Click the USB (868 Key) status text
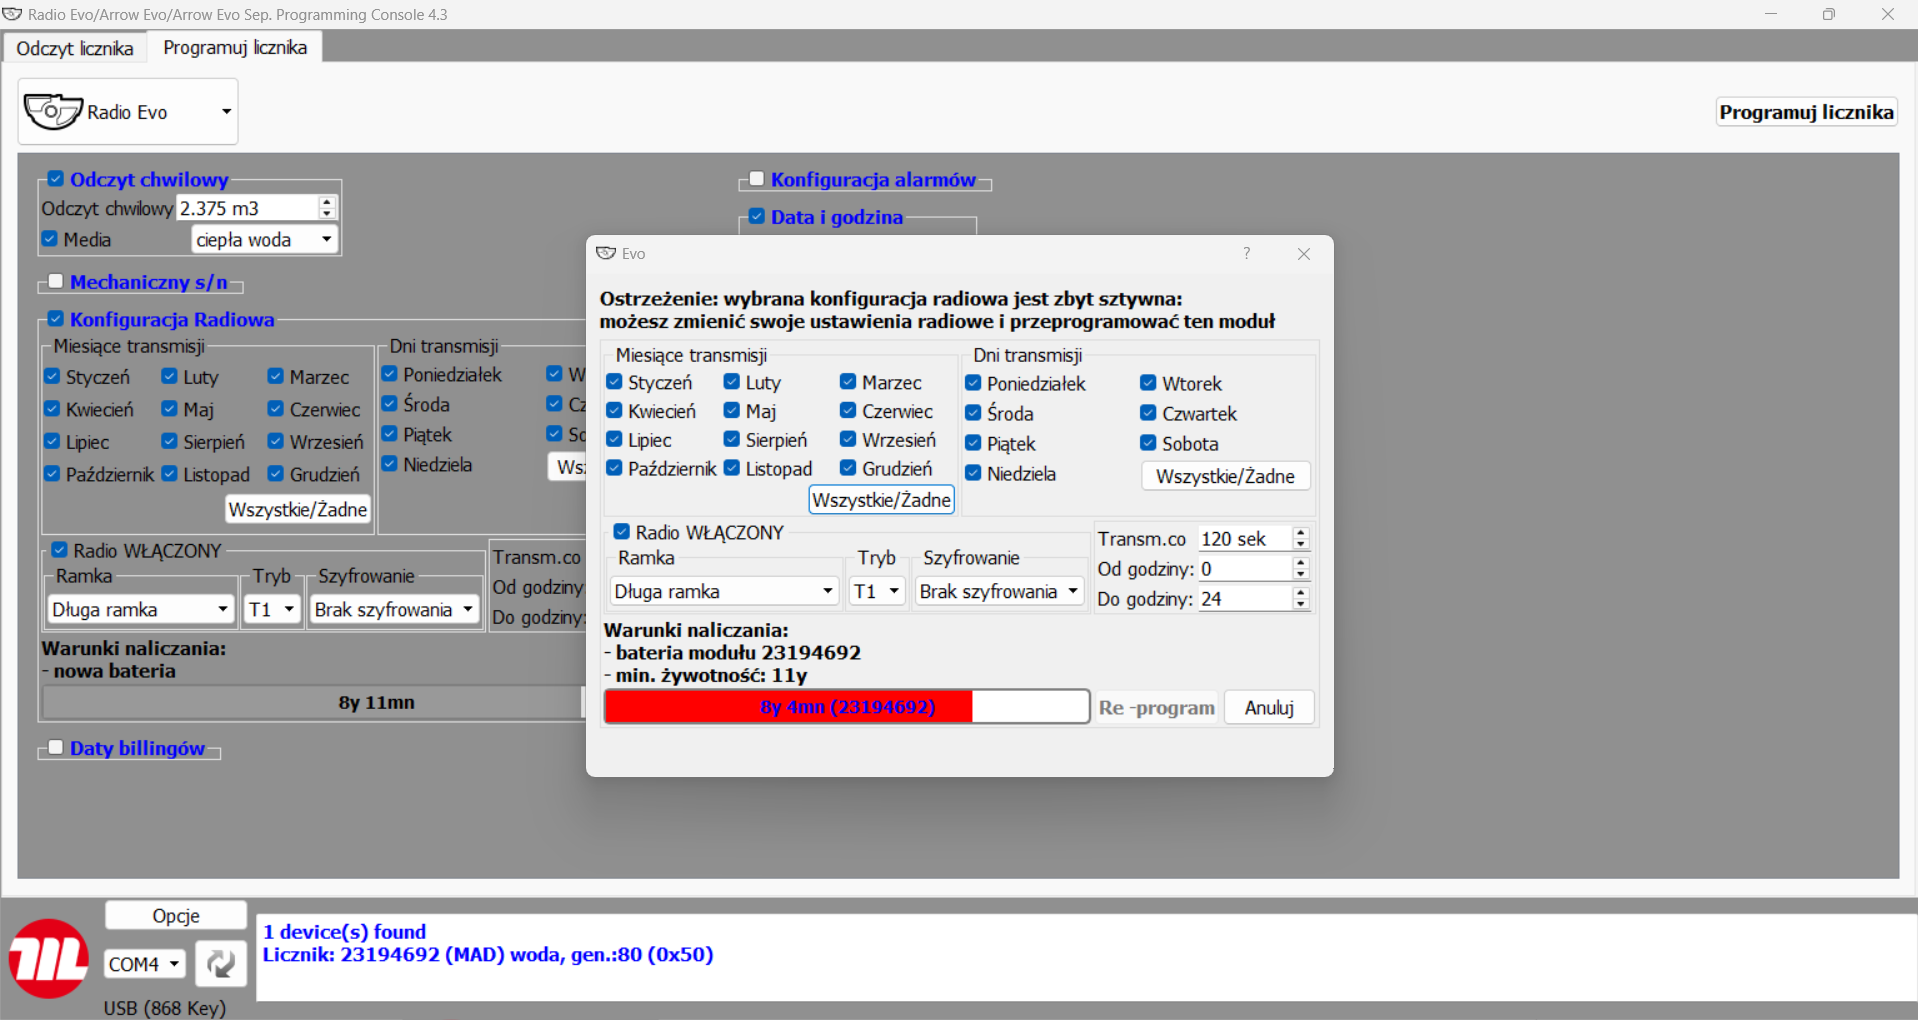1918x1020 pixels. [x=165, y=1008]
